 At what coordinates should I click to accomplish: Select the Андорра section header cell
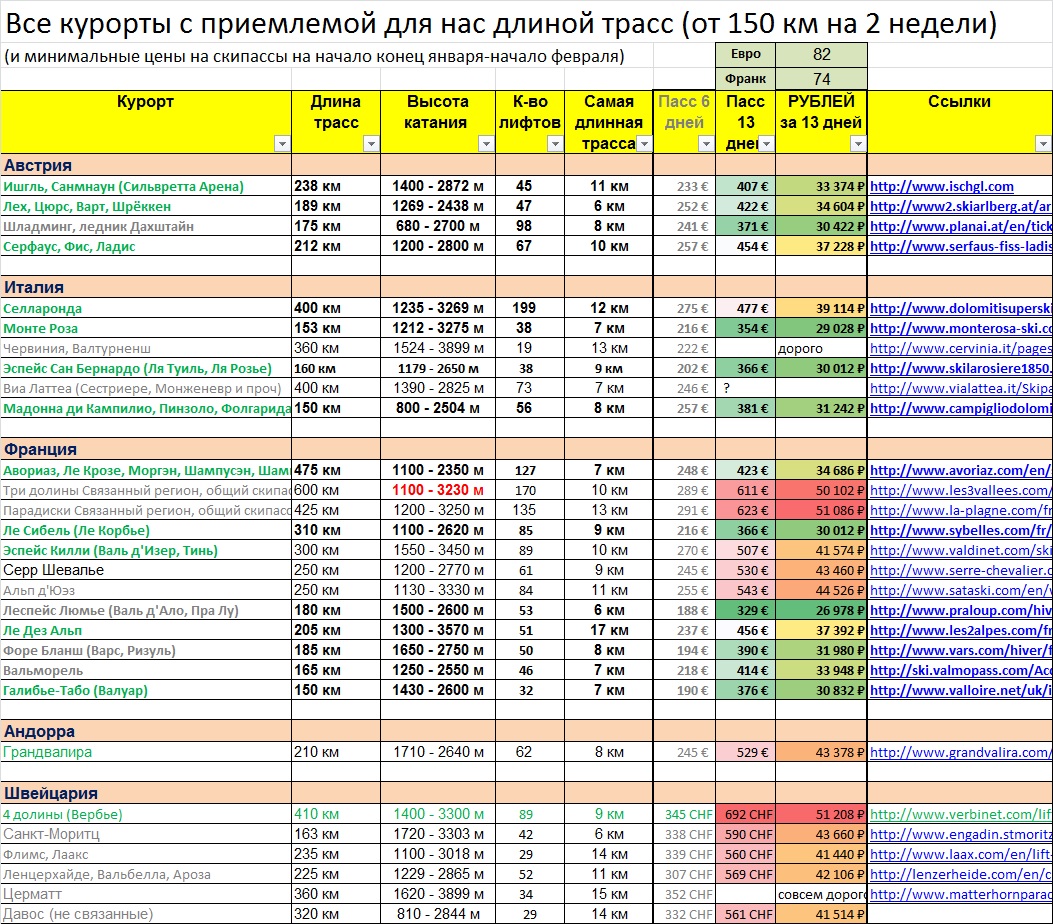coord(146,731)
